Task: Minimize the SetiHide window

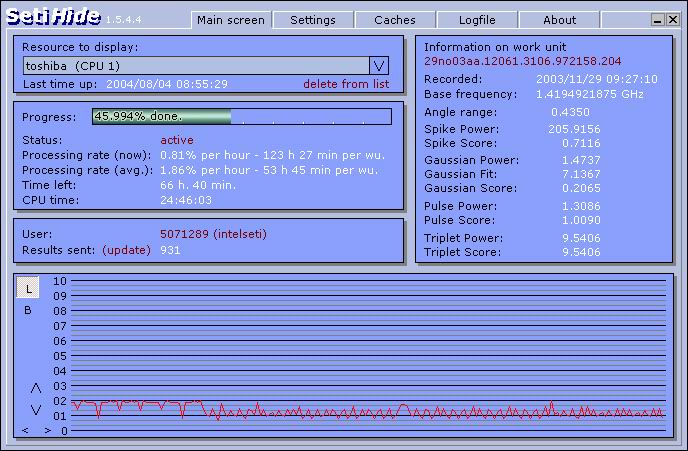Action: 657,20
